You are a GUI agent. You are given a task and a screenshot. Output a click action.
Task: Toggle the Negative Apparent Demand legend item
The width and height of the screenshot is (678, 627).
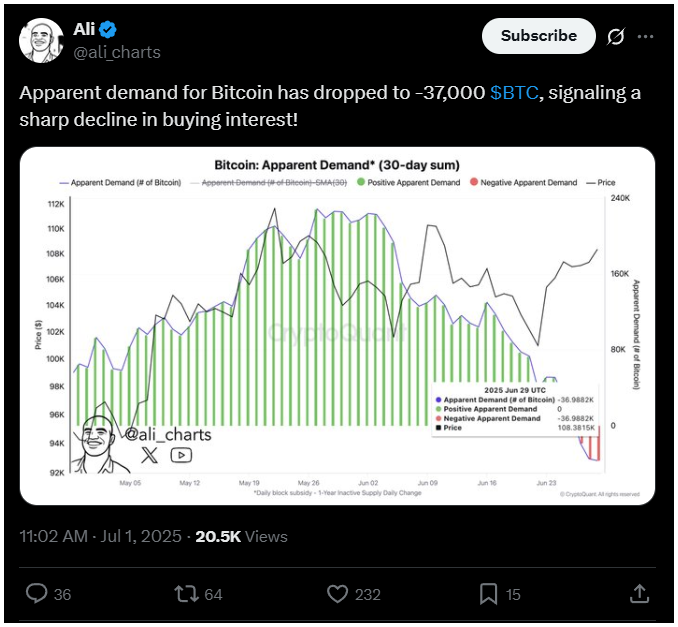[523, 182]
